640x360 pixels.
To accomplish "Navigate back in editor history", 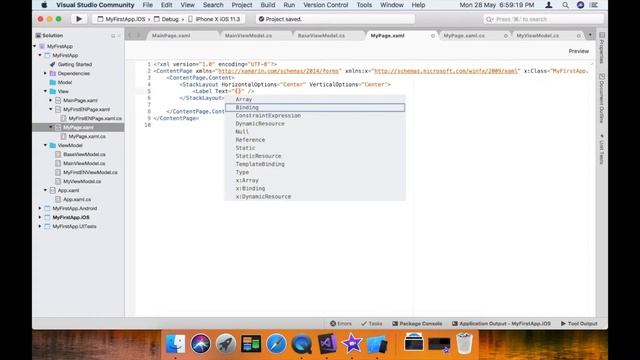I will (130, 36).
